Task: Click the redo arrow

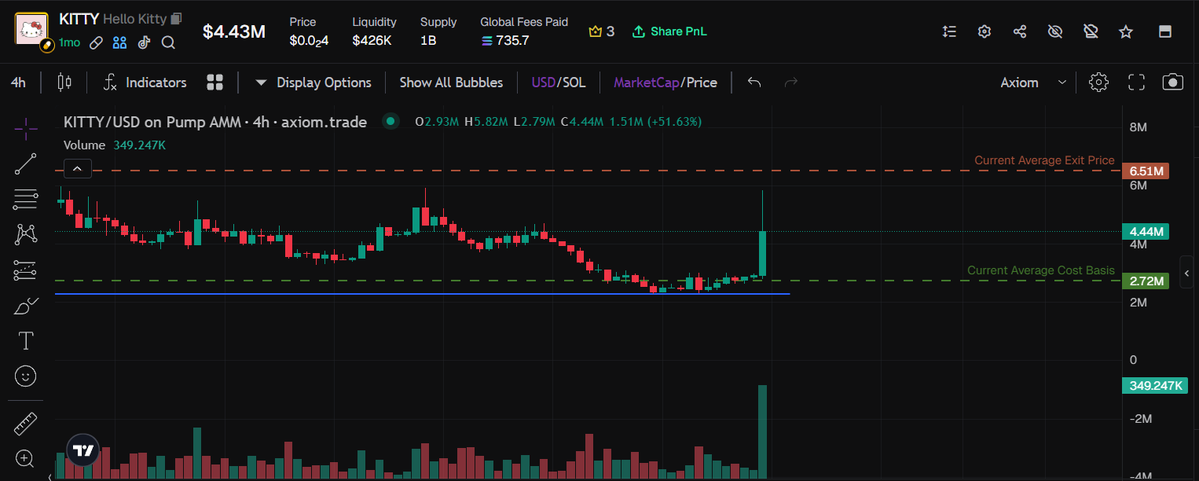Action: coord(791,83)
